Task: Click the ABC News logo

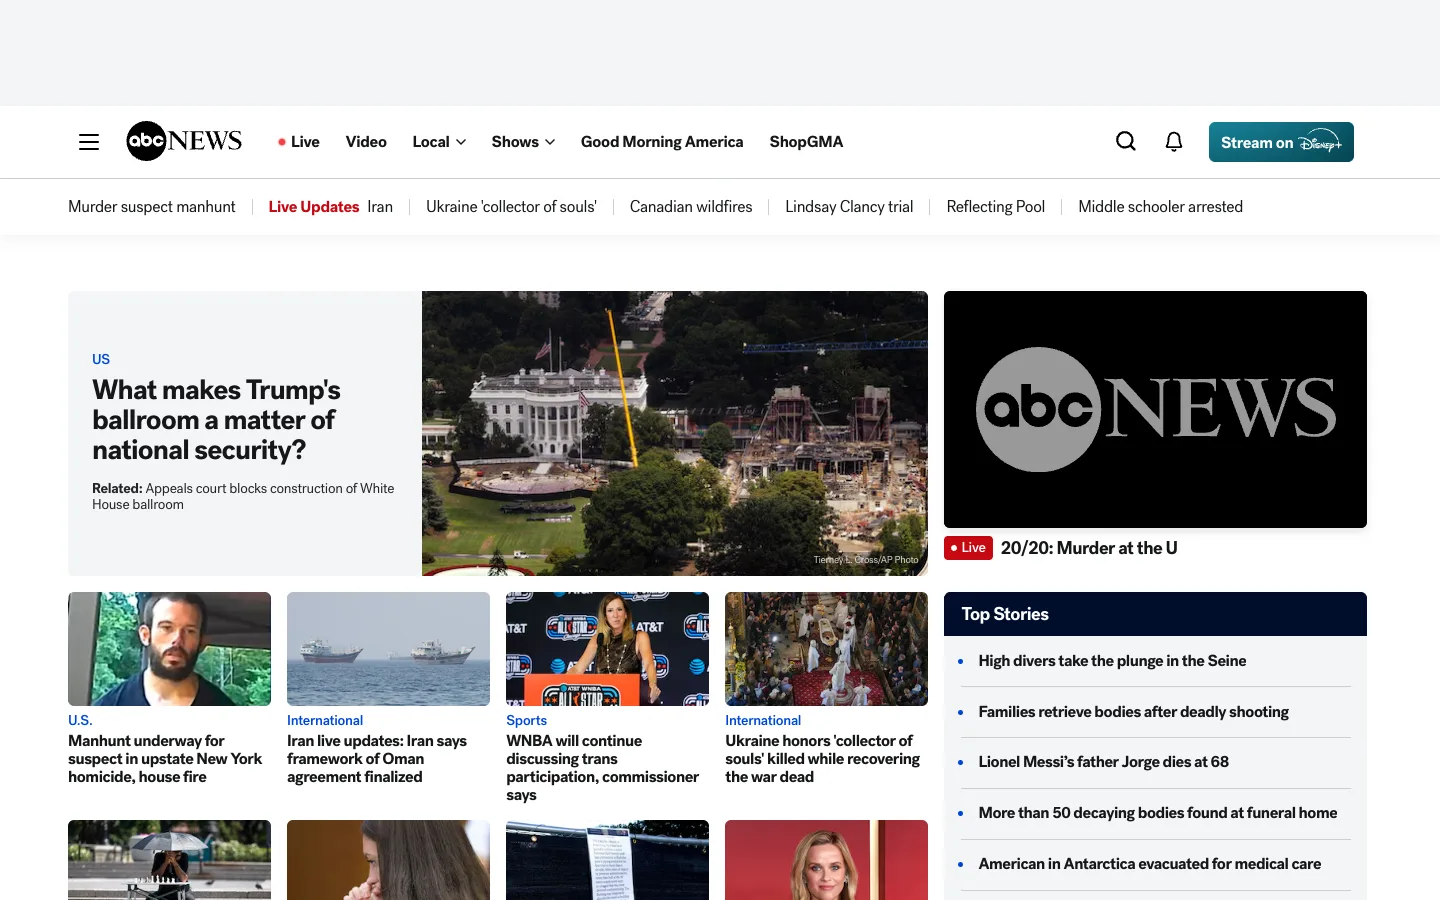Action: (x=184, y=141)
